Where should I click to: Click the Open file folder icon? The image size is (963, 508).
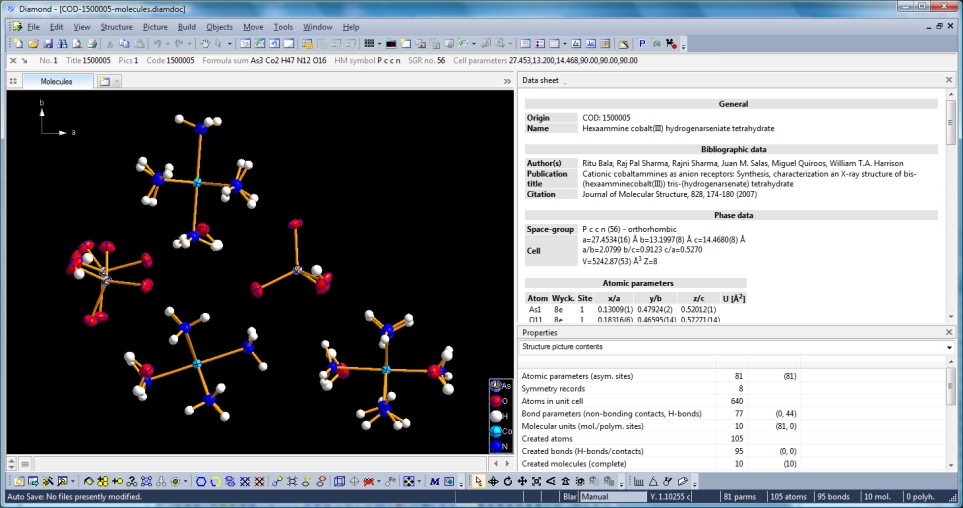point(33,44)
